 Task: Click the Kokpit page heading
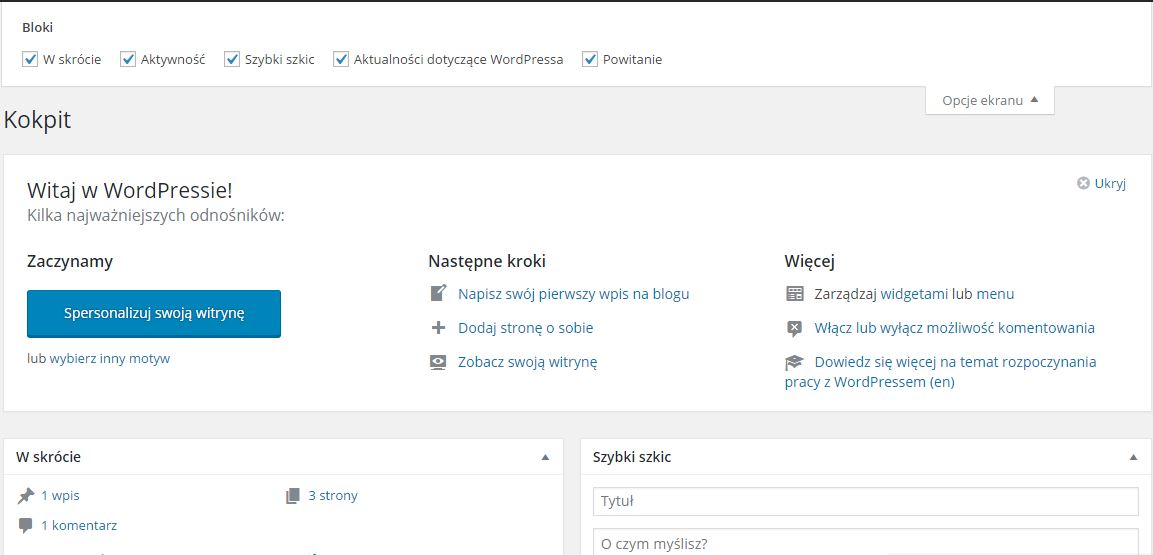pyautogui.click(x=38, y=120)
